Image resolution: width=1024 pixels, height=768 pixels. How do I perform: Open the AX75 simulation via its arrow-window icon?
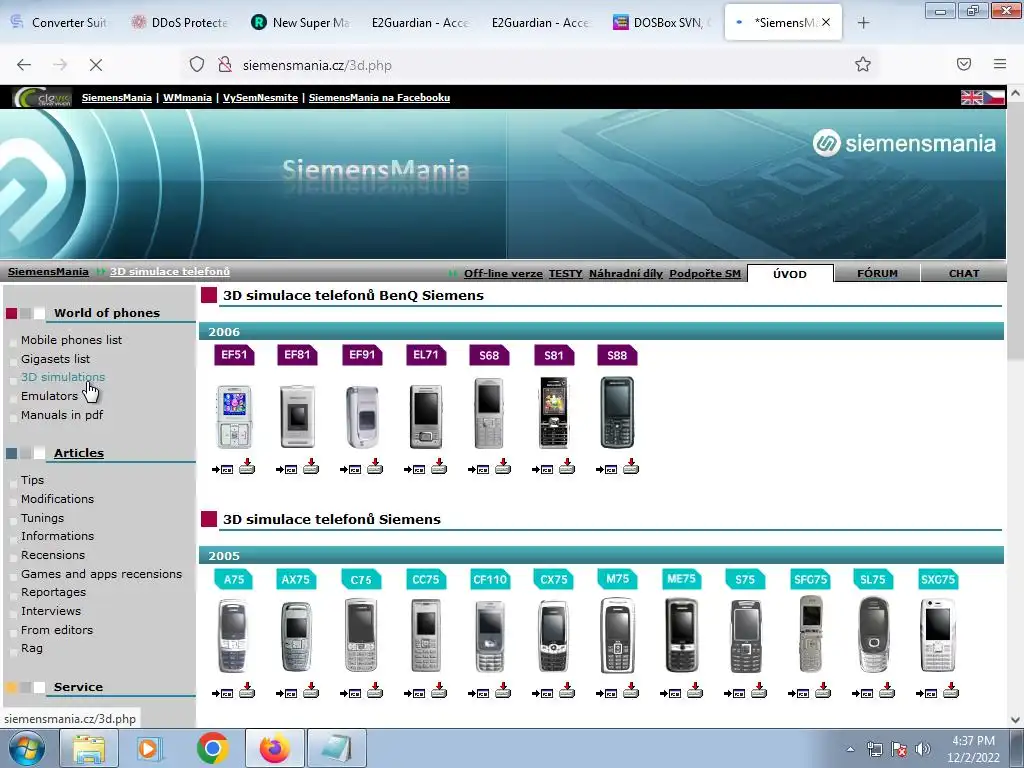point(287,693)
